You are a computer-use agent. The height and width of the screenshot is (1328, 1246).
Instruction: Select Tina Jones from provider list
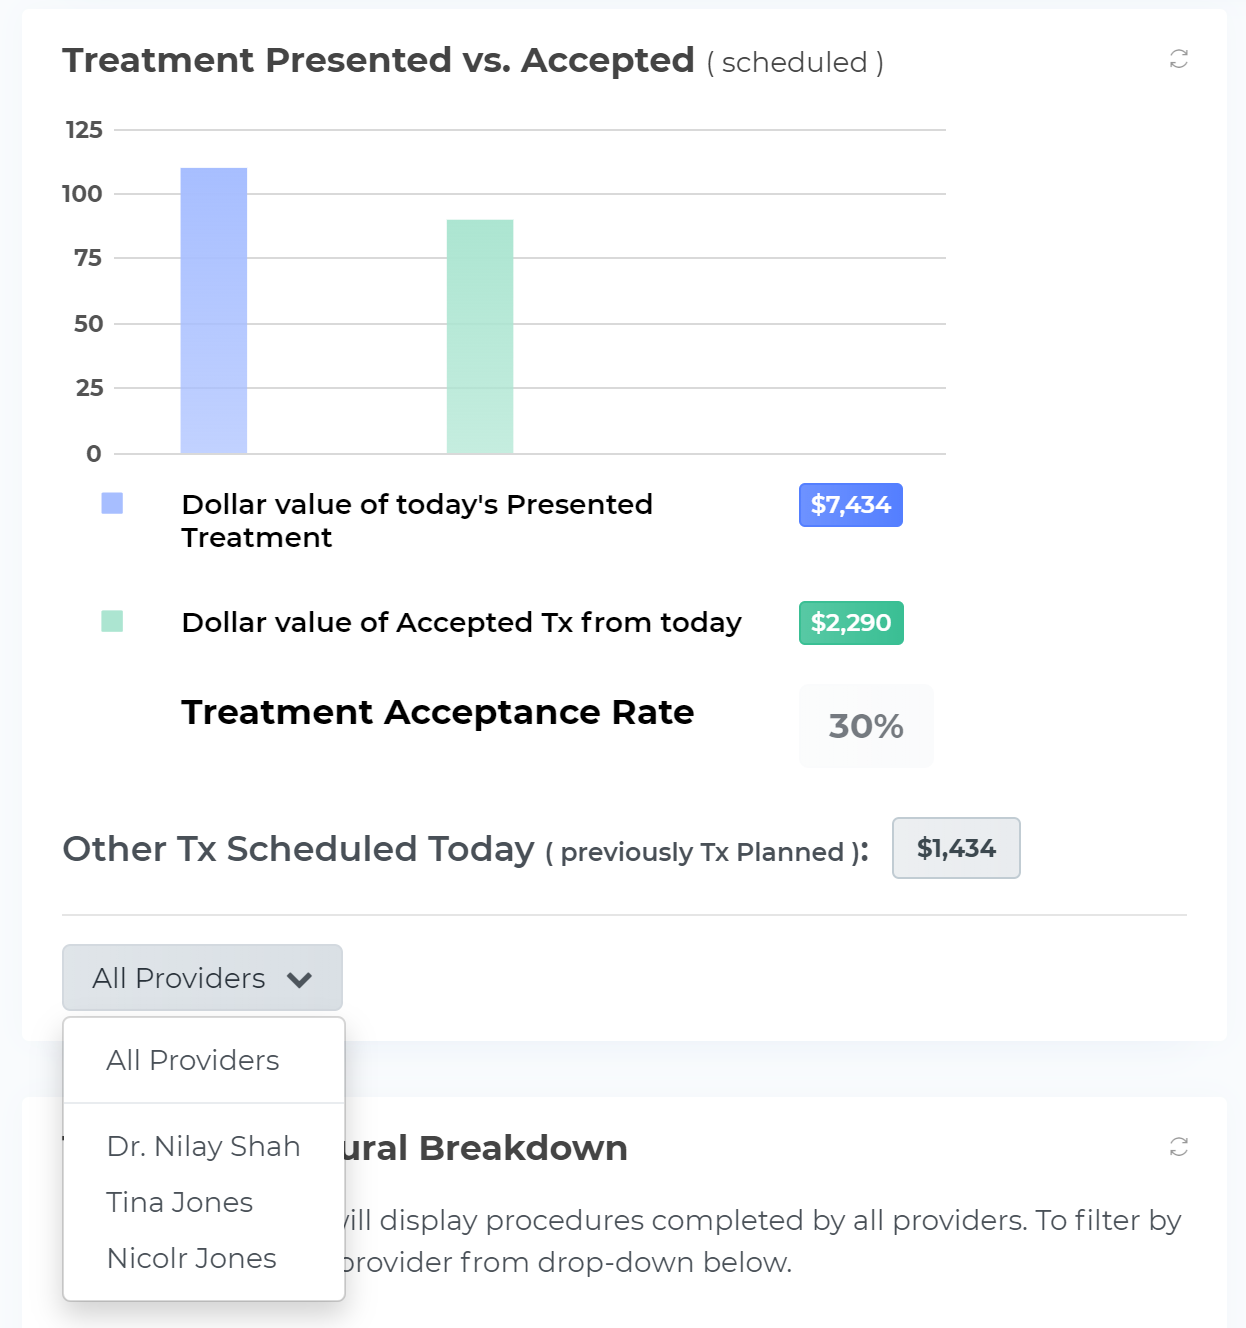pos(180,1202)
